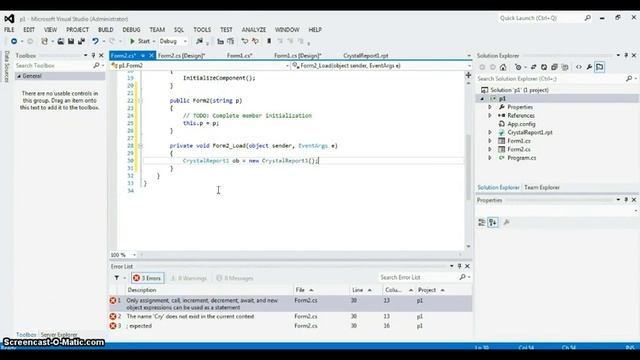This screenshot has height=360, width=640.
Task: Switch to Form1.cs tab
Action: coord(240,56)
